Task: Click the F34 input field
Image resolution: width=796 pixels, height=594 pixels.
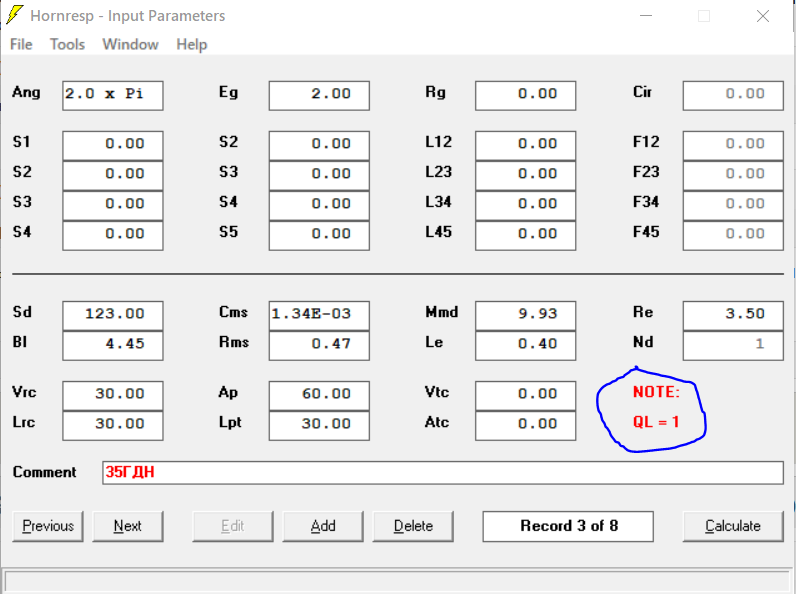Action: point(733,206)
